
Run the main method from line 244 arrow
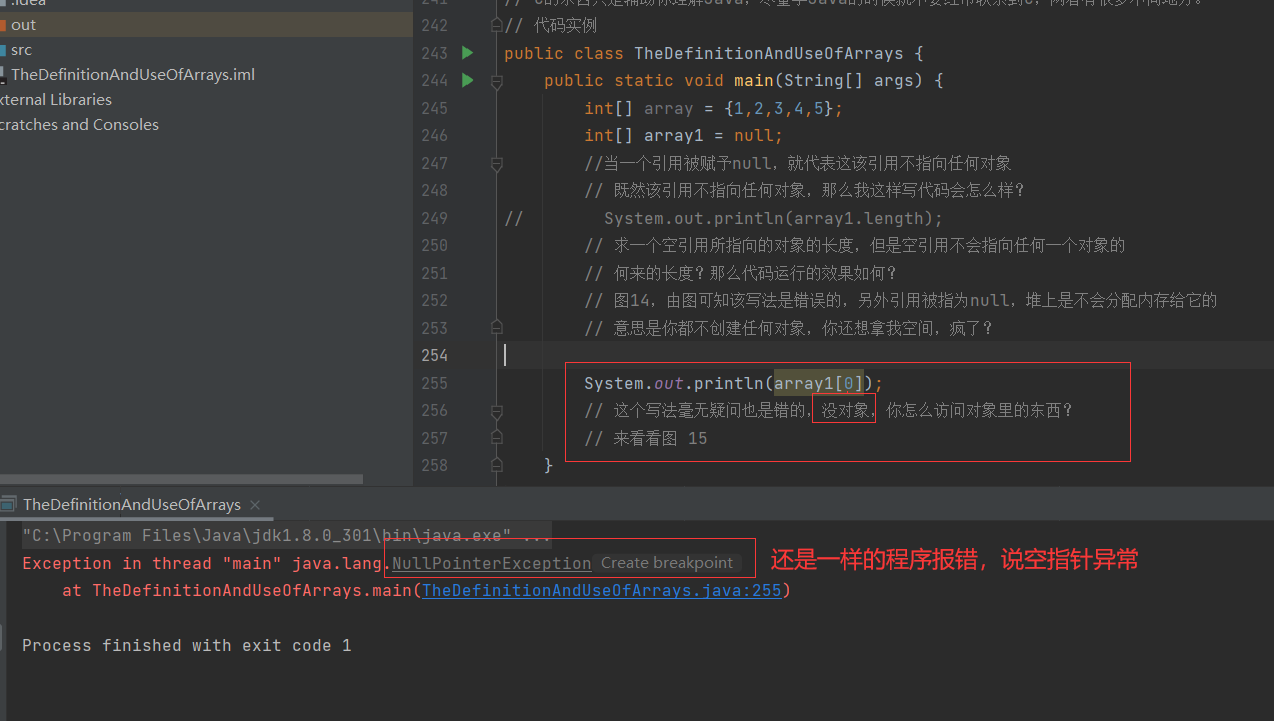pos(467,80)
